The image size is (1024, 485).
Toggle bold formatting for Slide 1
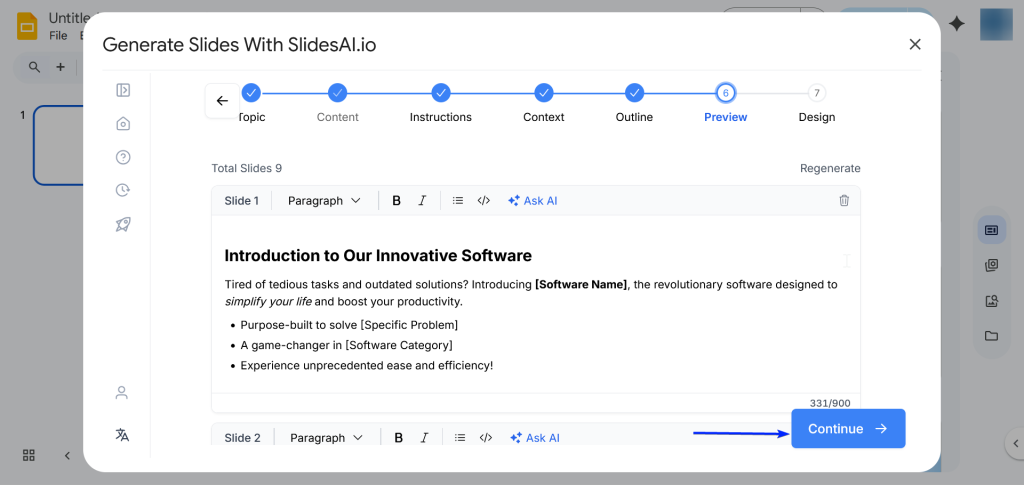(x=396, y=201)
